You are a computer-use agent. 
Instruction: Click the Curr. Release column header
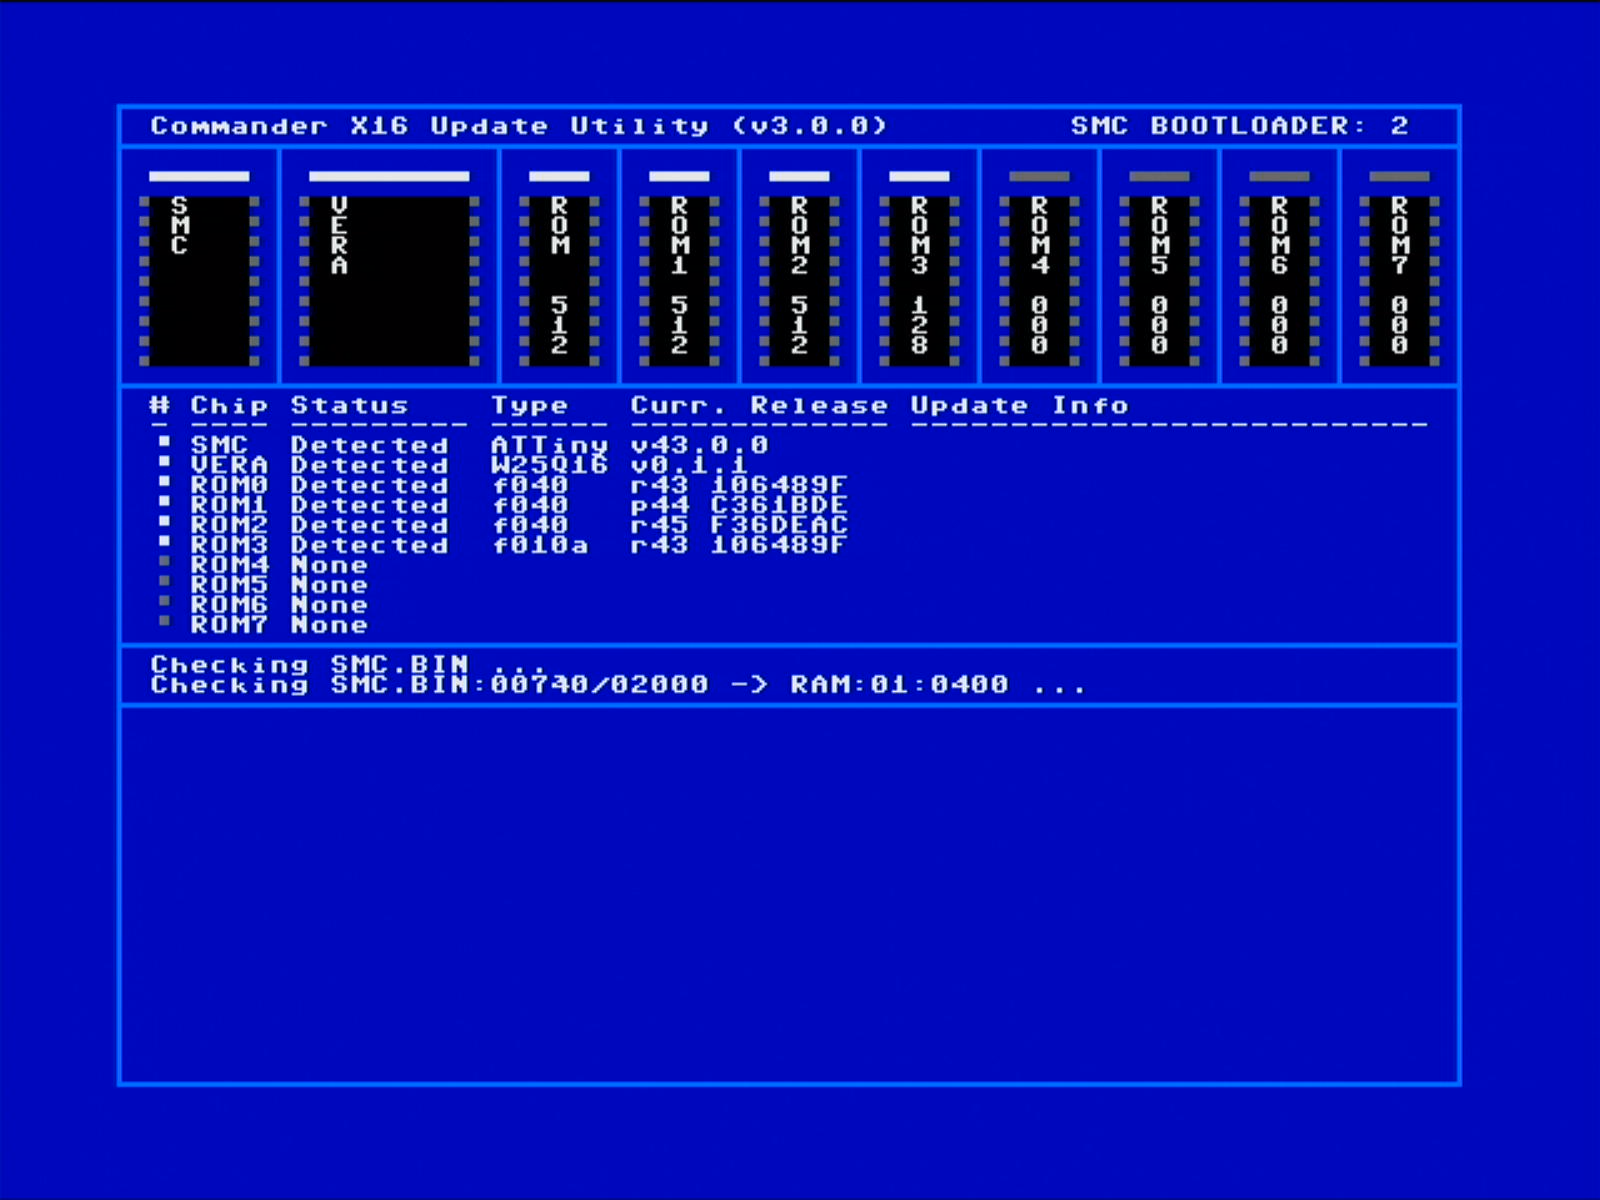click(759, 406)
